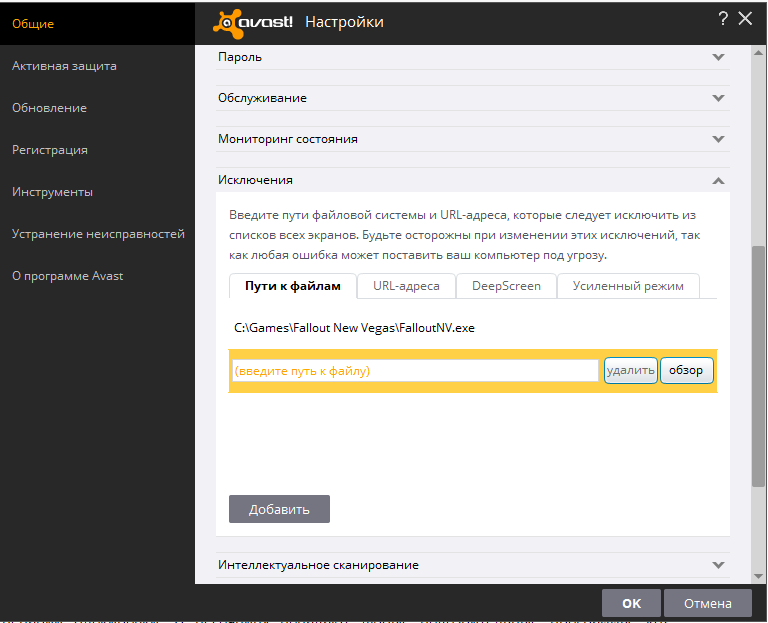Select the Пути к файлам tab

pos(293,286)
